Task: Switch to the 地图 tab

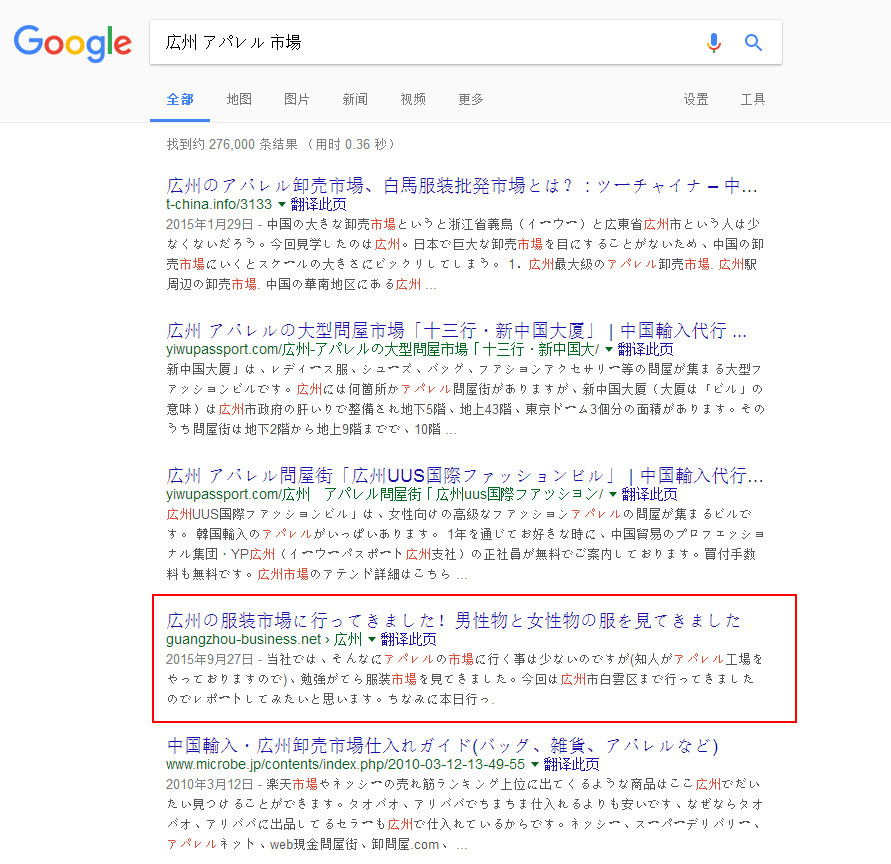Action: click(x=239, y=99)
